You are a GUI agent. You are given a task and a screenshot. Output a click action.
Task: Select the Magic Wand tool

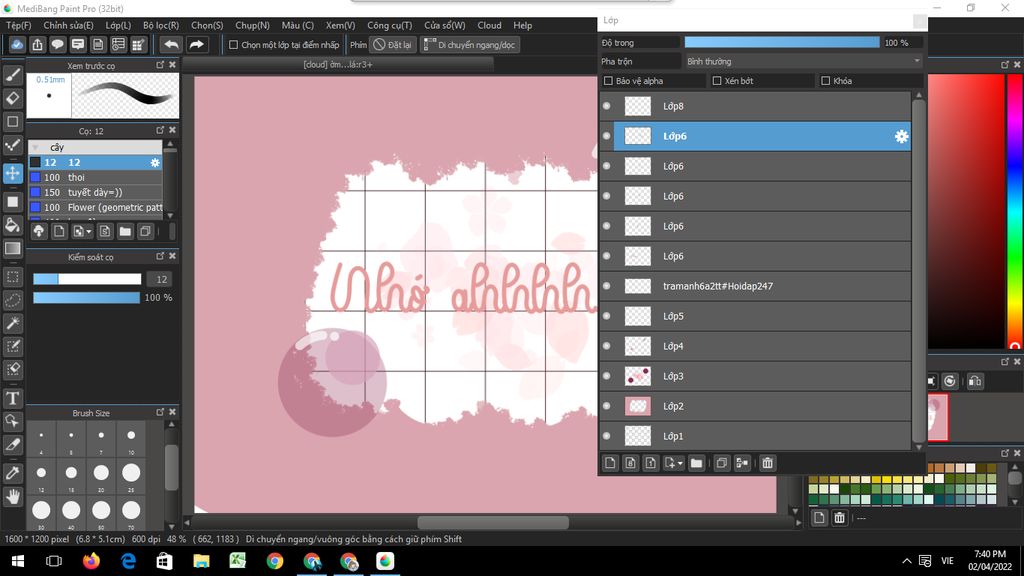coord(12,323)
